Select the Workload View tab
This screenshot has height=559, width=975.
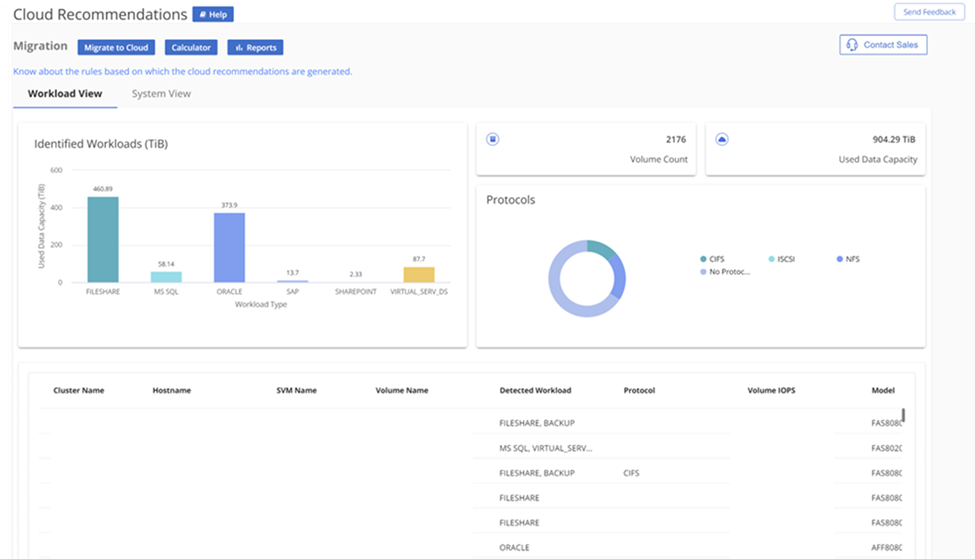[65, 94]
